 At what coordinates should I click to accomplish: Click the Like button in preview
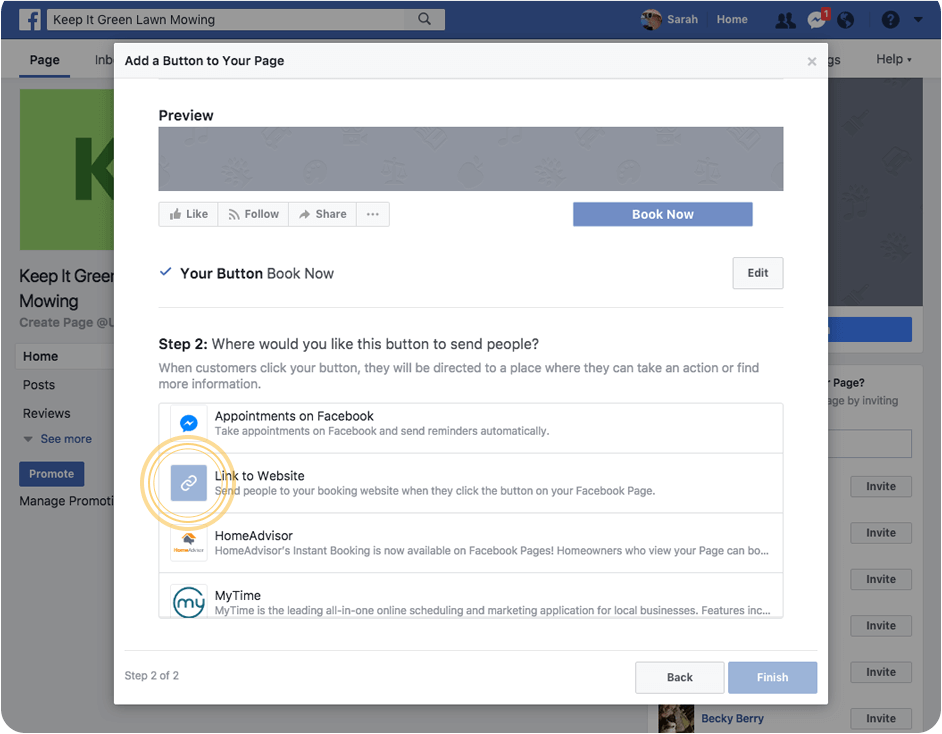tap(188, 214)
